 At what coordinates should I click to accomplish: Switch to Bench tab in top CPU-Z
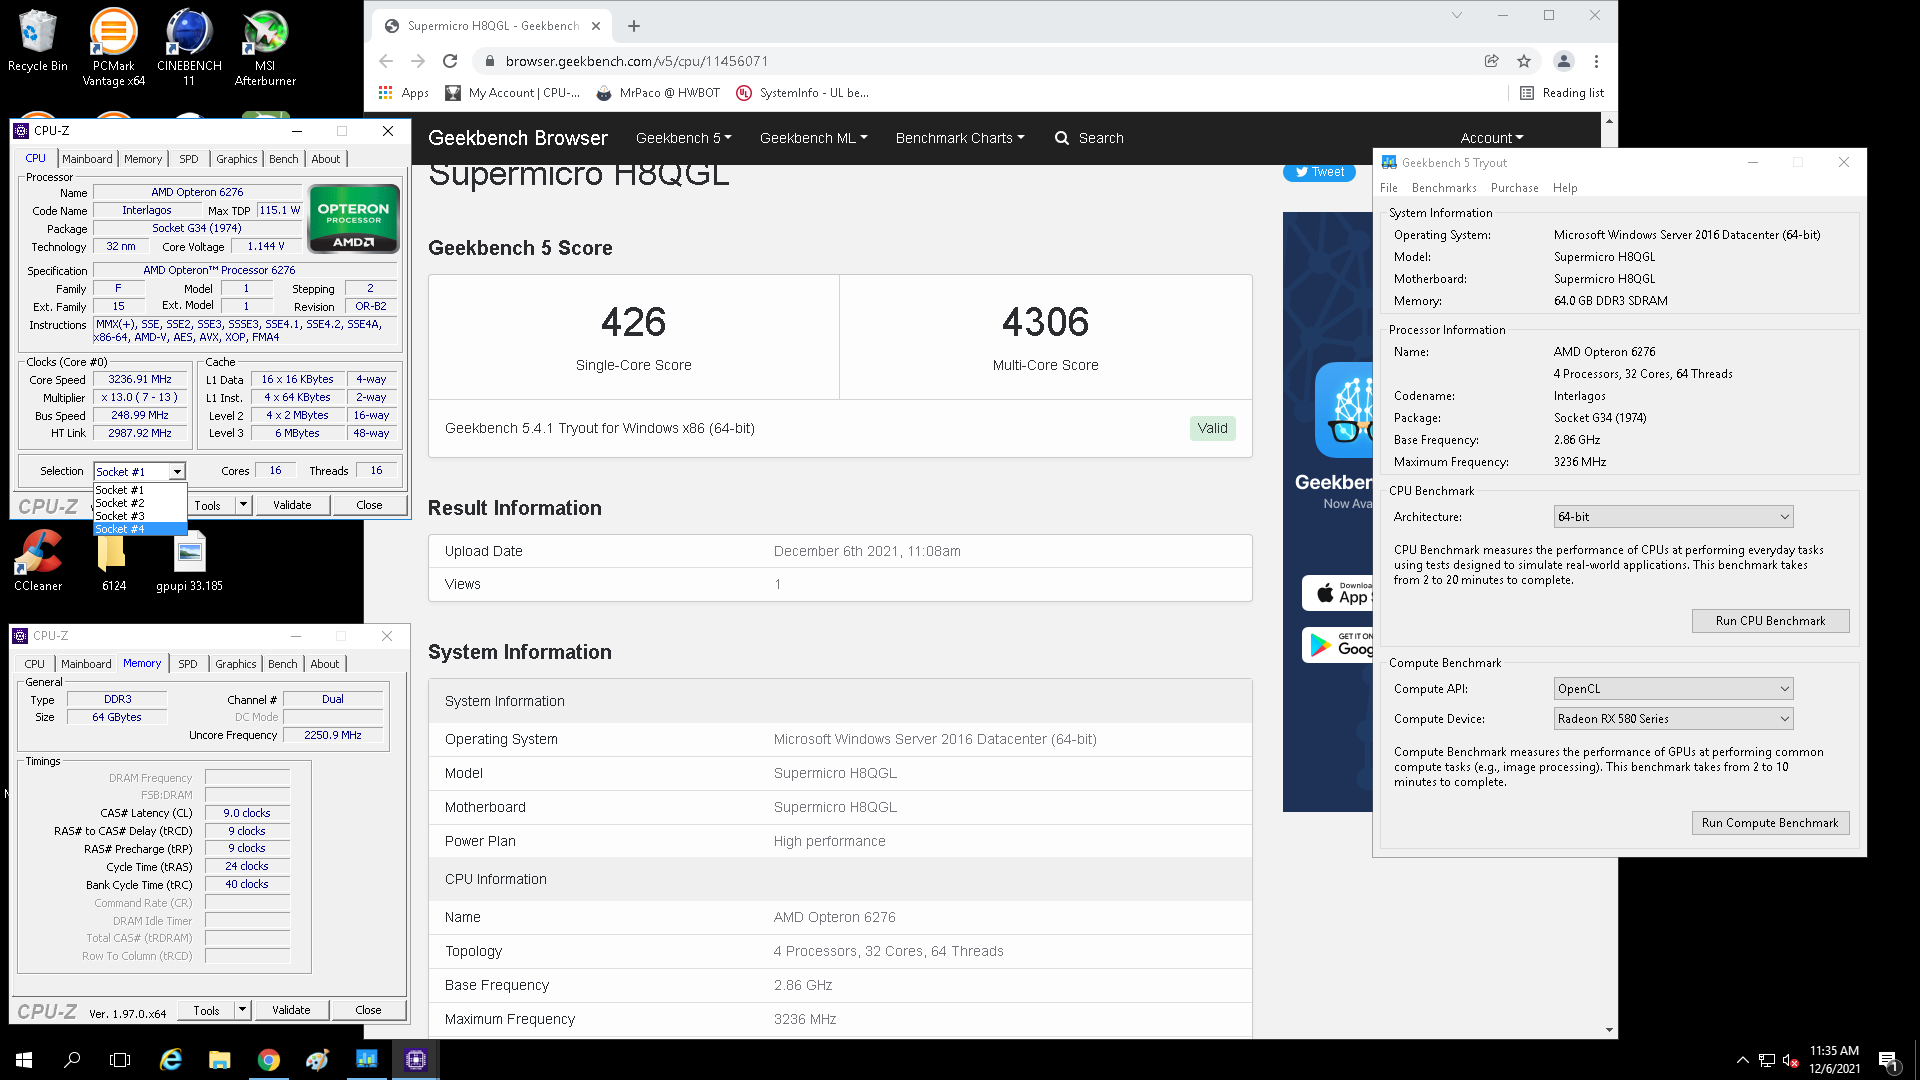(x=284, y=159)
